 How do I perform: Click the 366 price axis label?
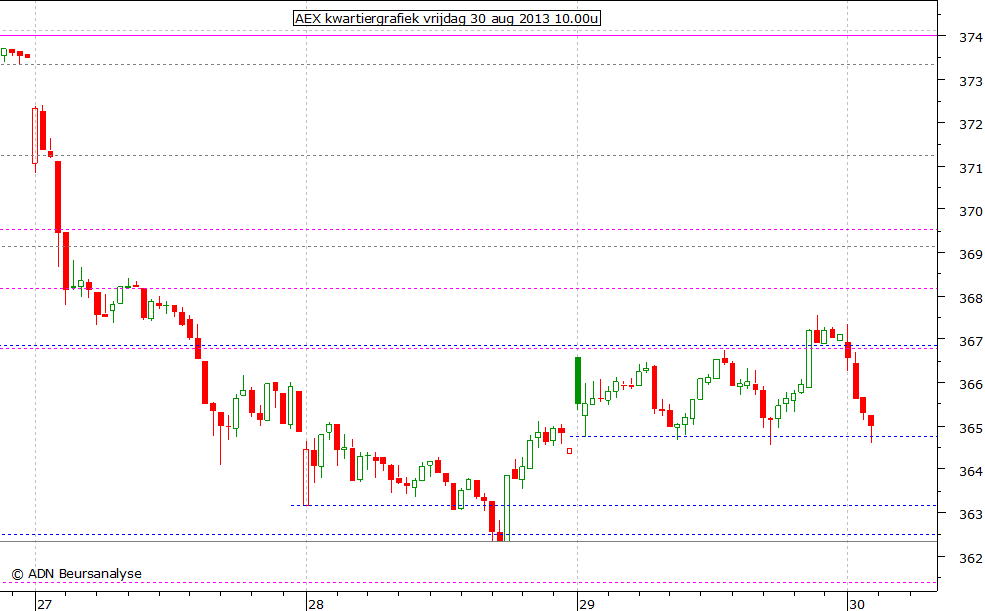tap(971, 384)
